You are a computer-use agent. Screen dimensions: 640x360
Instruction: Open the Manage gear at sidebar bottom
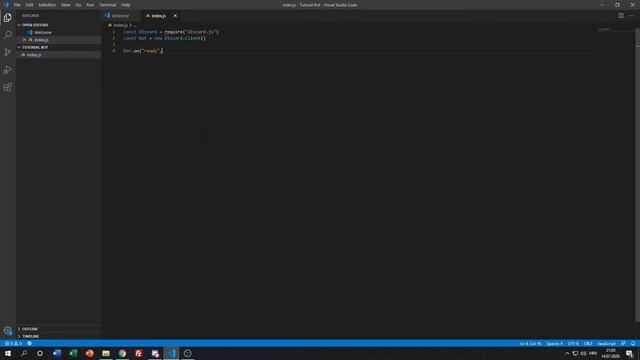point(7,331)
